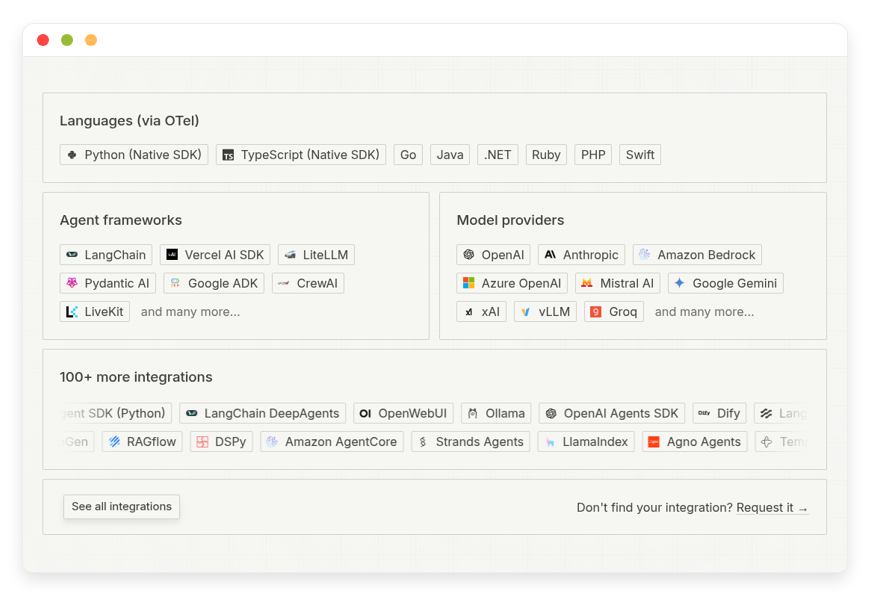Open the LlamaIndex integration chip
Screen dimensions: 870x595
tap(586, 442)
